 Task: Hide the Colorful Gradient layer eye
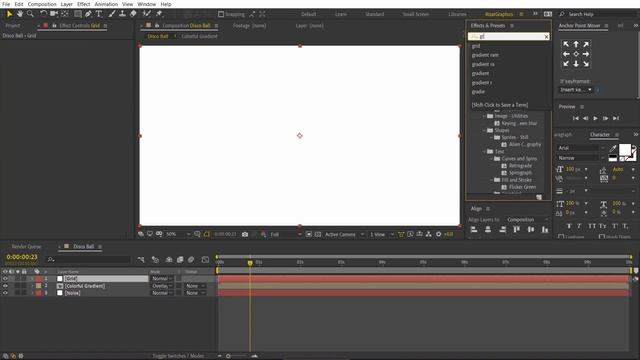(x=5, y=286)
